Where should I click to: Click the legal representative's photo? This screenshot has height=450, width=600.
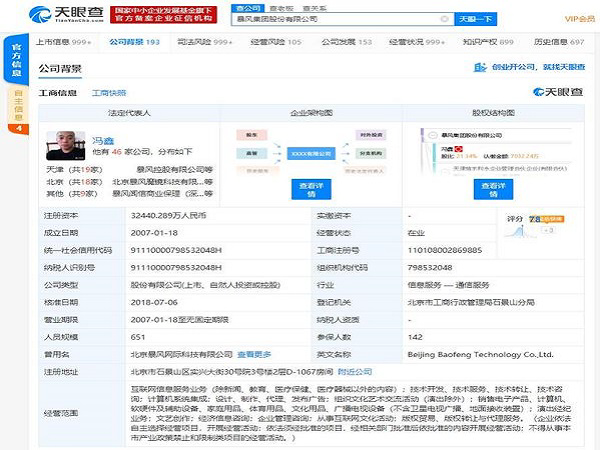65,145
